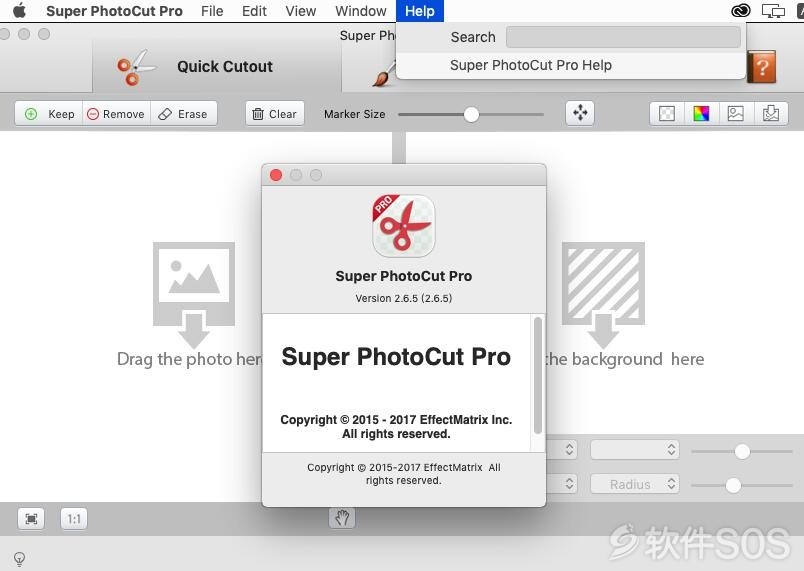The width and height of the screenshot is (804, 571).
Task: Open the Radius dropdown
Action: (635, 484)
